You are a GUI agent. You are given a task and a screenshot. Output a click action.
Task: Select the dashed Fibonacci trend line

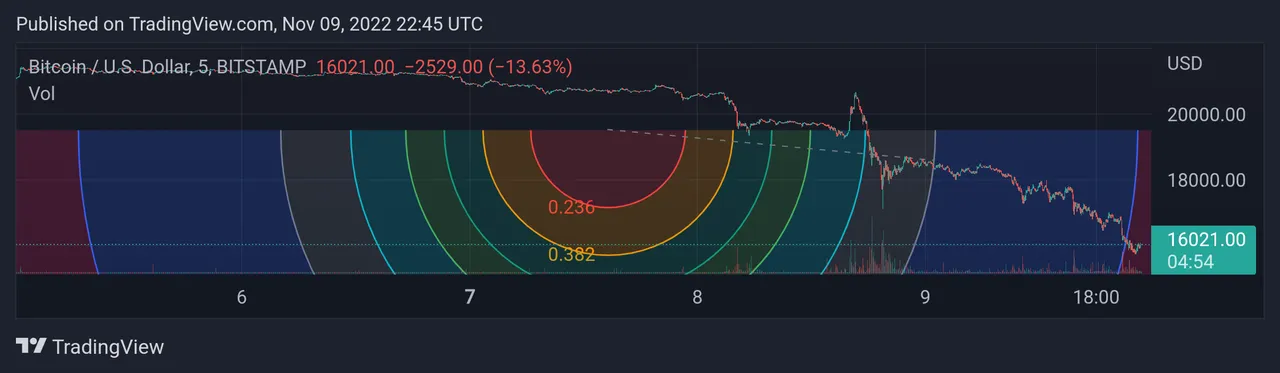pyautogui.click(x=770, y=146)
